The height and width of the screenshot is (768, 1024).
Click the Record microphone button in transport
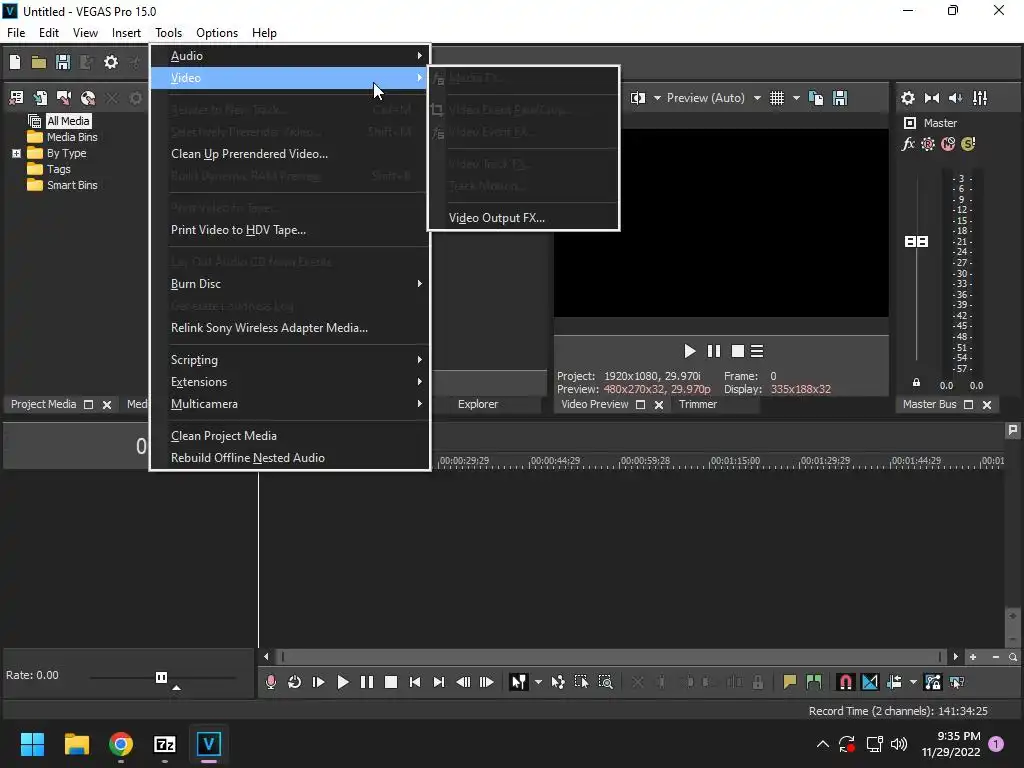[x=270, y=682]
